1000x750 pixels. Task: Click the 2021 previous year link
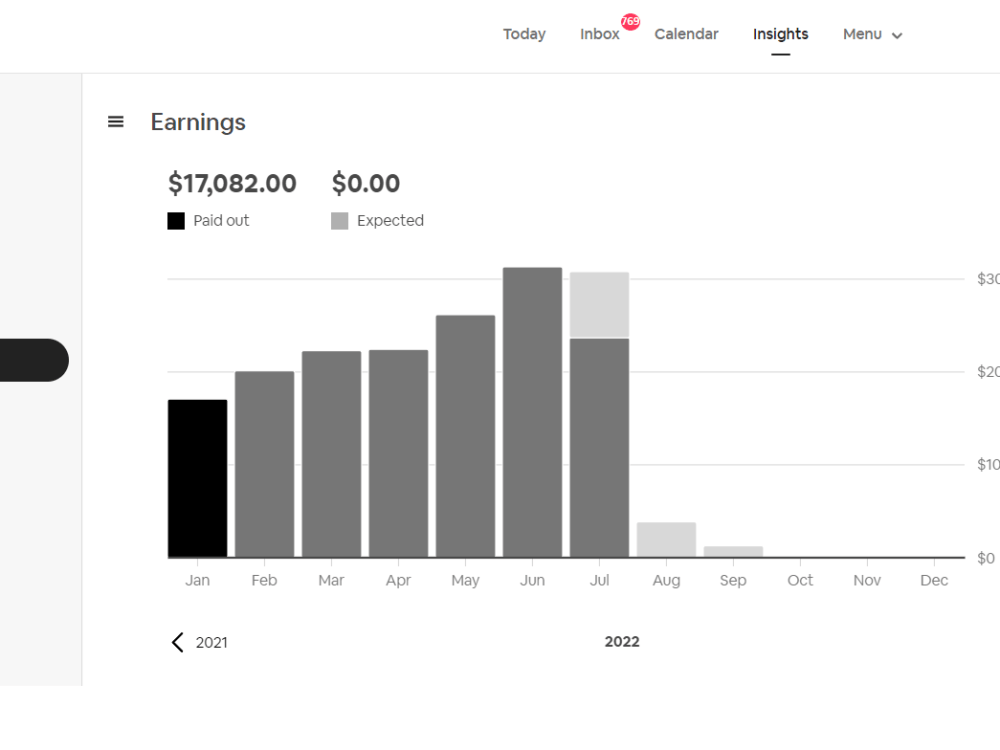coord(211,642)
